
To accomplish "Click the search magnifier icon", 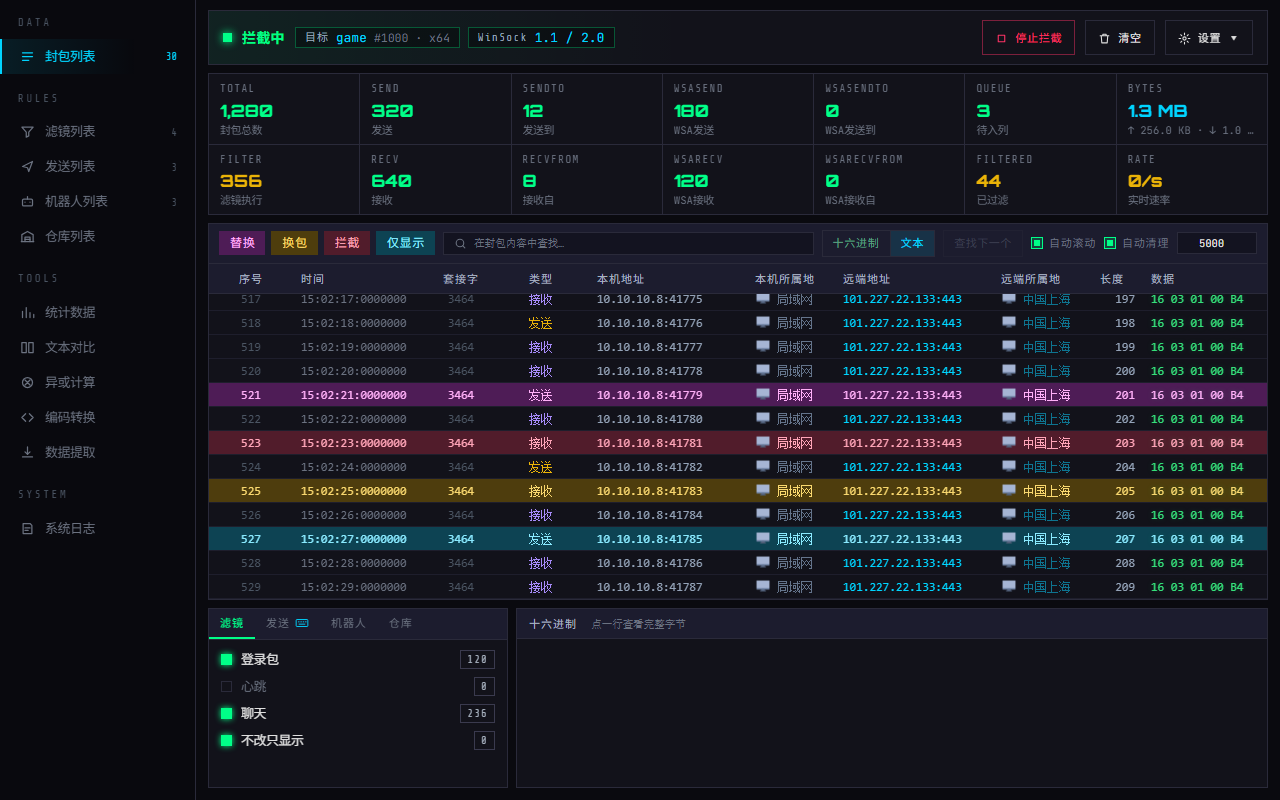I will pyautogui.click(x=460, y=243).
